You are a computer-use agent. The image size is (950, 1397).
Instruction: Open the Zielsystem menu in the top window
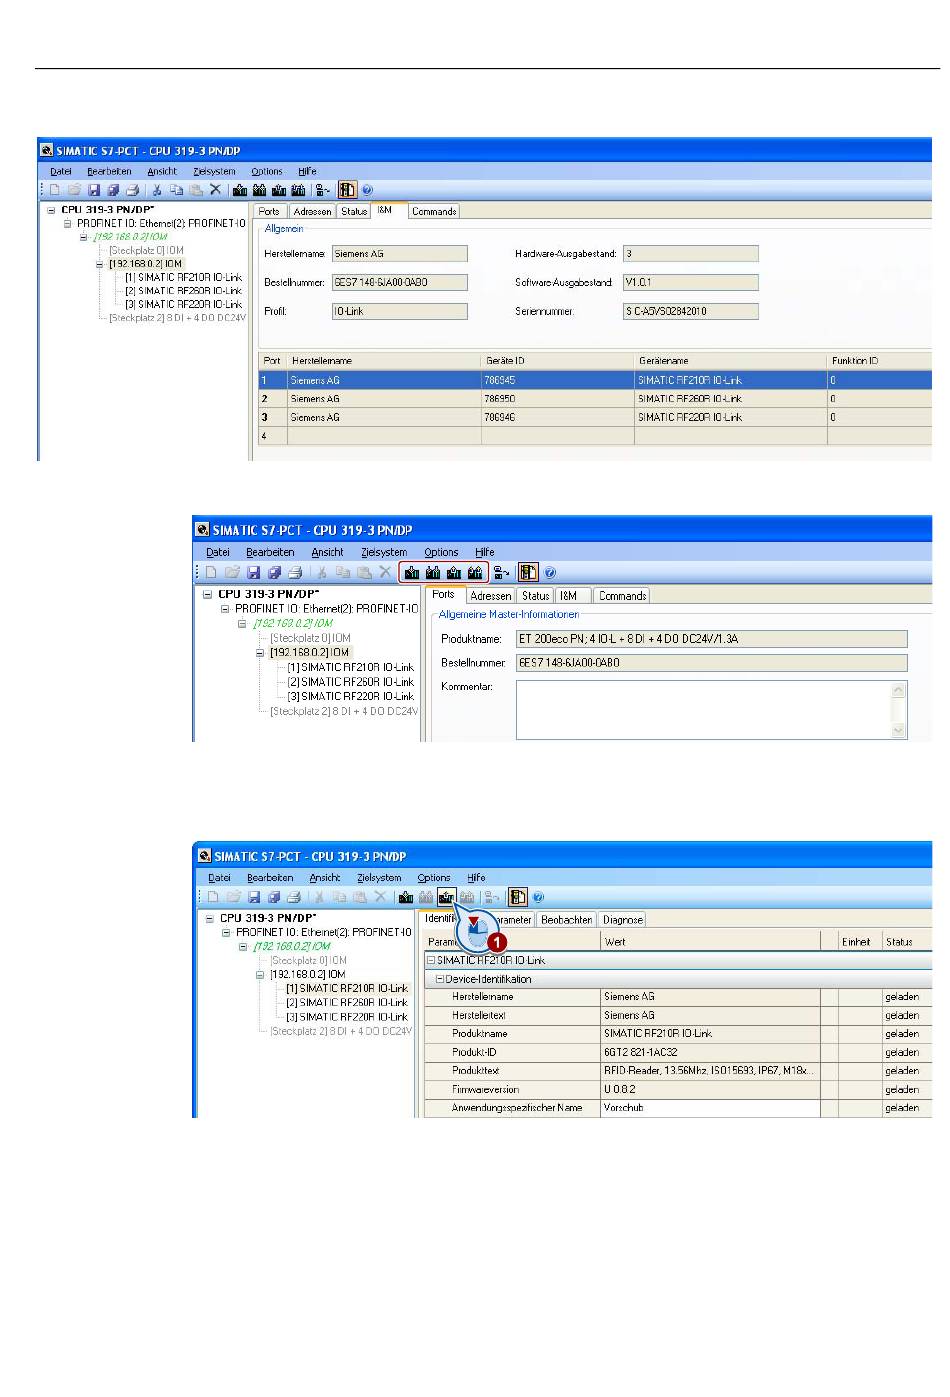point(214,171)
